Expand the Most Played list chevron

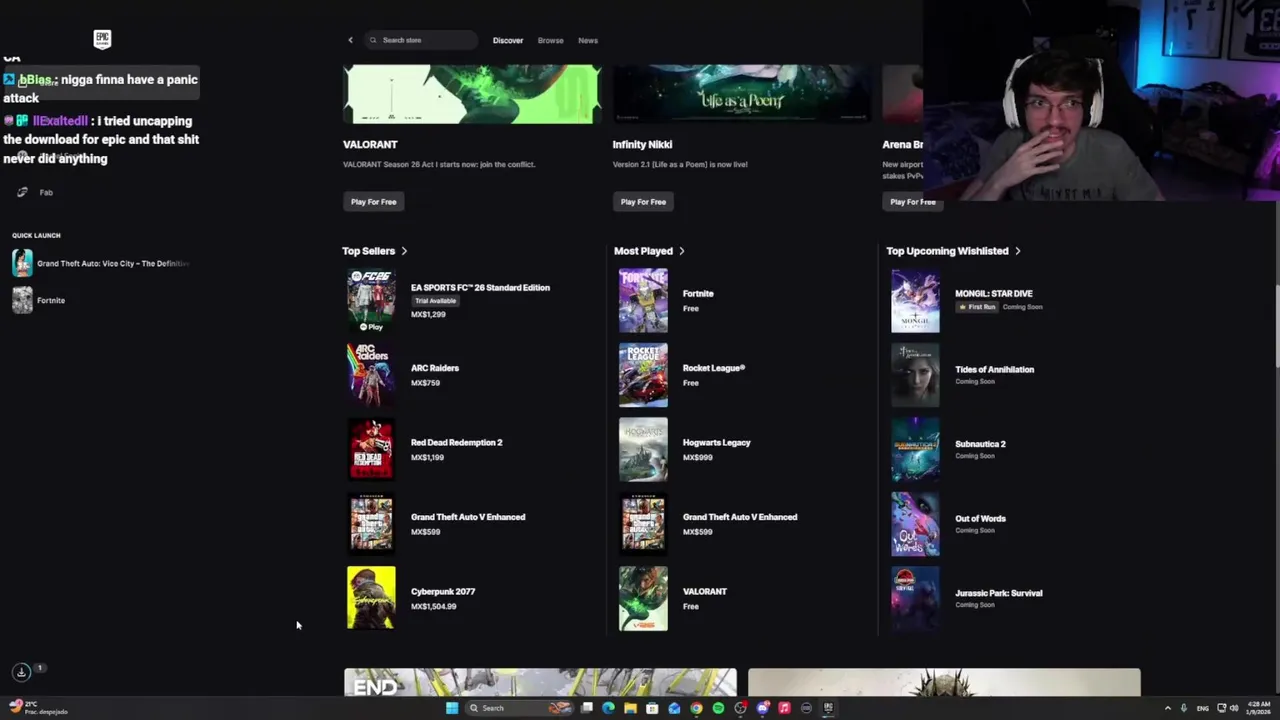point(682,251)
